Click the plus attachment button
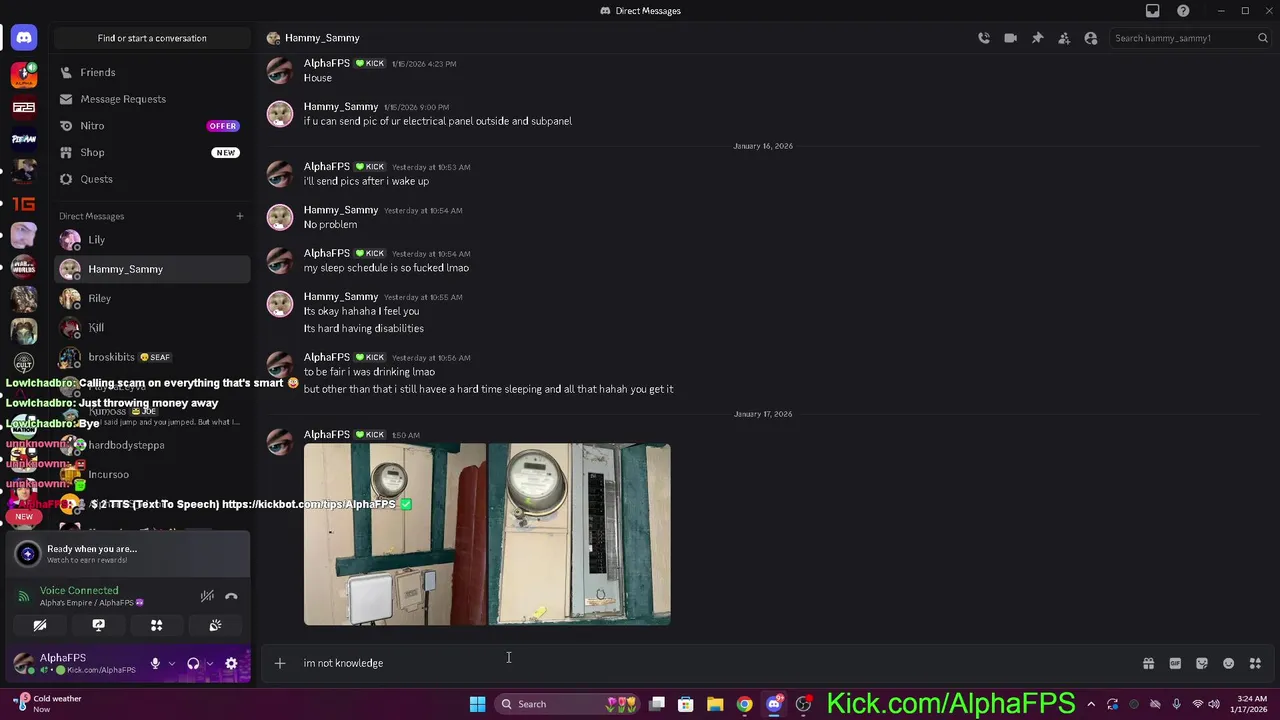Image resolution: width=1280 pixels, height=720 pixels. 280,663
